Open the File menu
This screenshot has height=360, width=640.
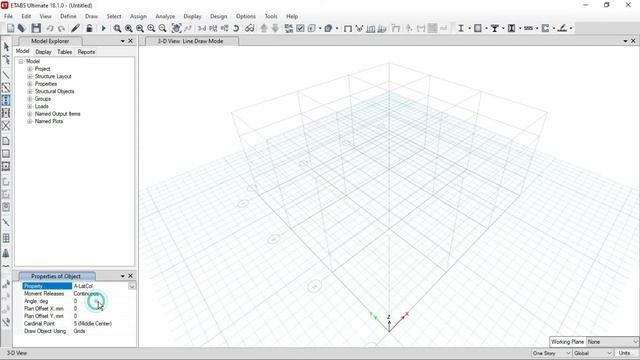coord(8,16)
